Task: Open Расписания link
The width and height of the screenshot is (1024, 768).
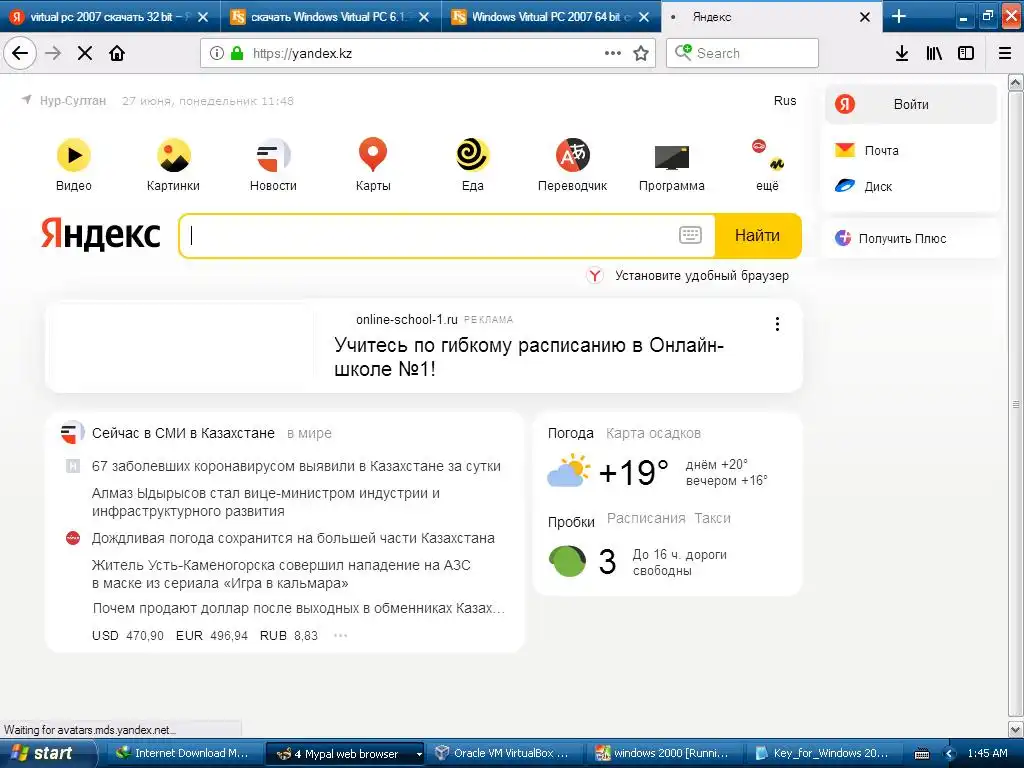Action: coord(646,518)
